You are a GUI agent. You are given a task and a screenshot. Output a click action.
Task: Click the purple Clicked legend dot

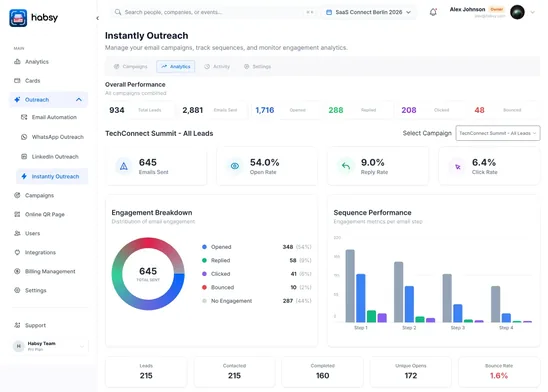pyautogui.click(x=204, y=274)
